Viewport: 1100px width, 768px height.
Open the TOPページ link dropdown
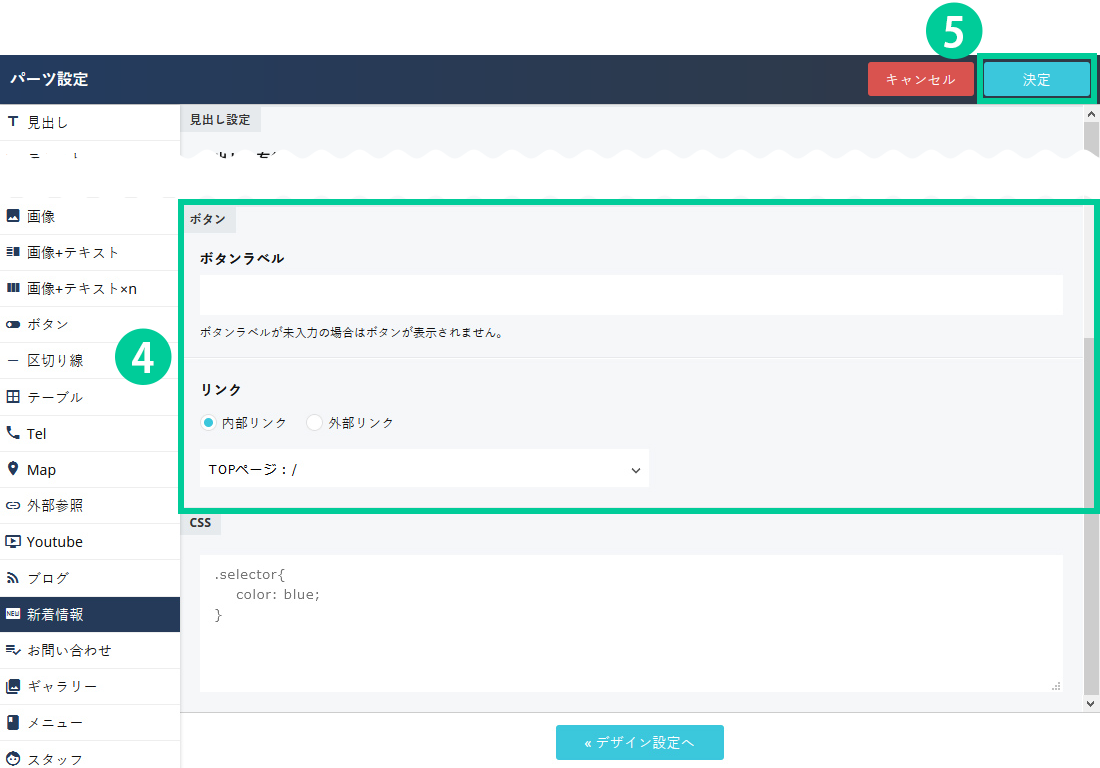[x=424, y=469]
